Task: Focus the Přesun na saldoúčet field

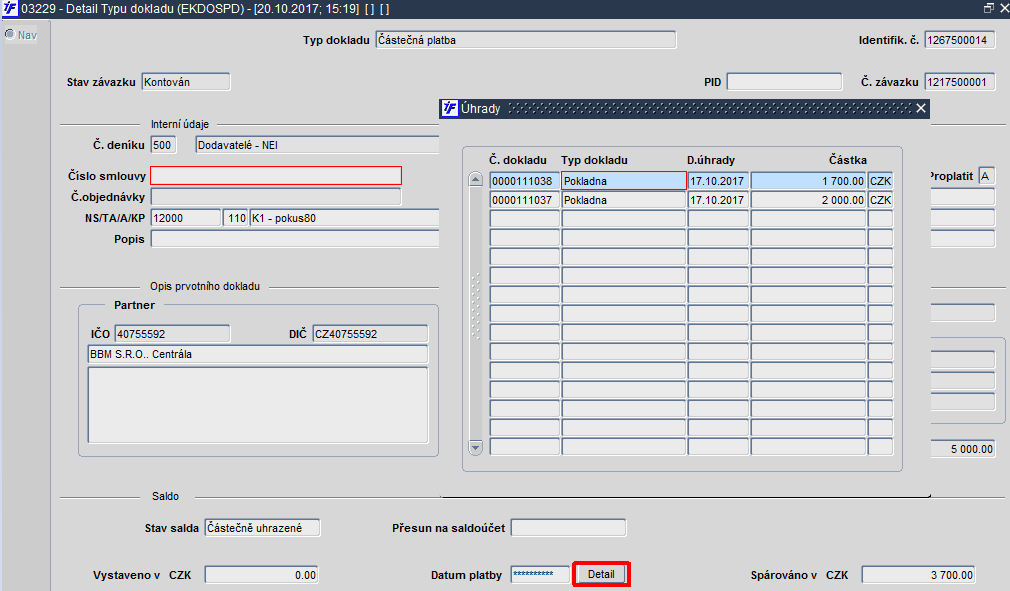Action: 568,528
